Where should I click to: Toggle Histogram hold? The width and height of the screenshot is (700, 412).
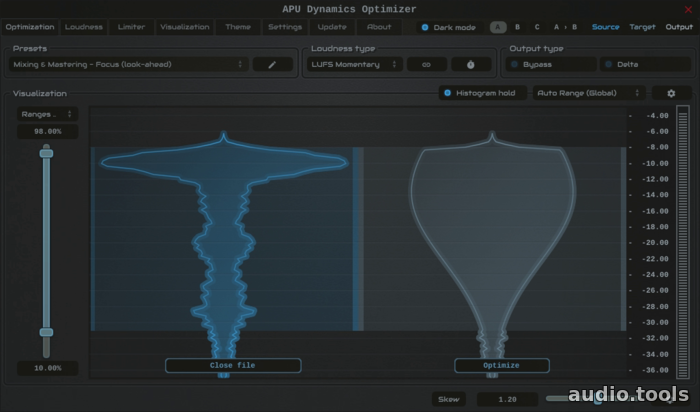(482, 93)
